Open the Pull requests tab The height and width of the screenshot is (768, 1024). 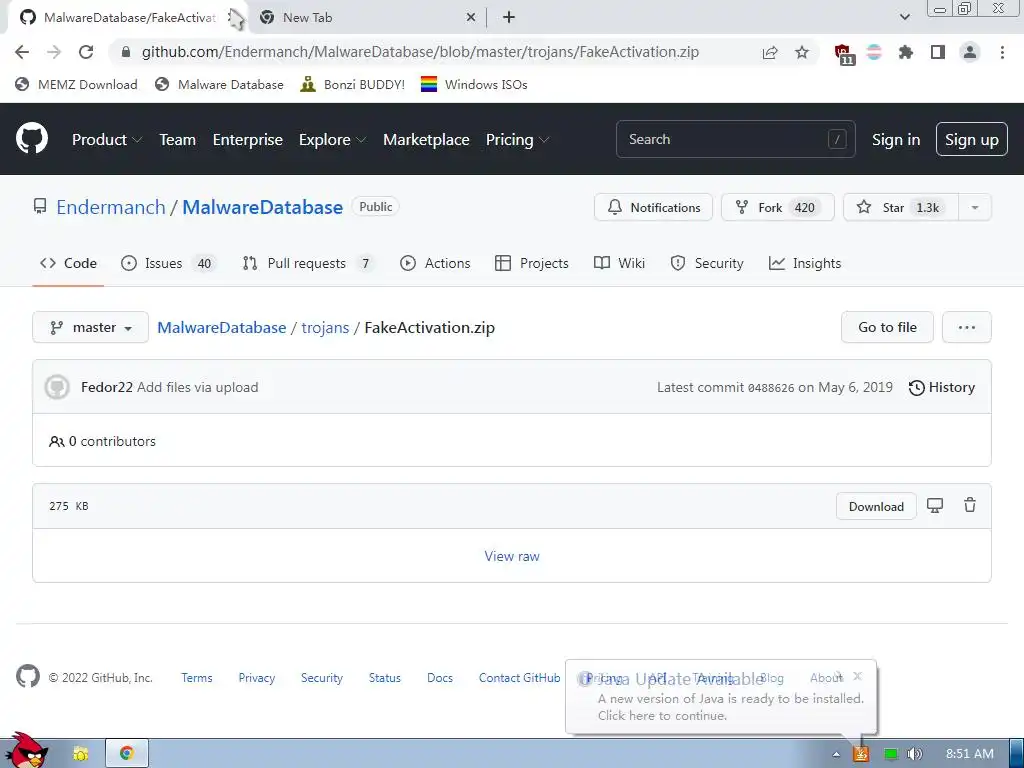tap(308, 263)
